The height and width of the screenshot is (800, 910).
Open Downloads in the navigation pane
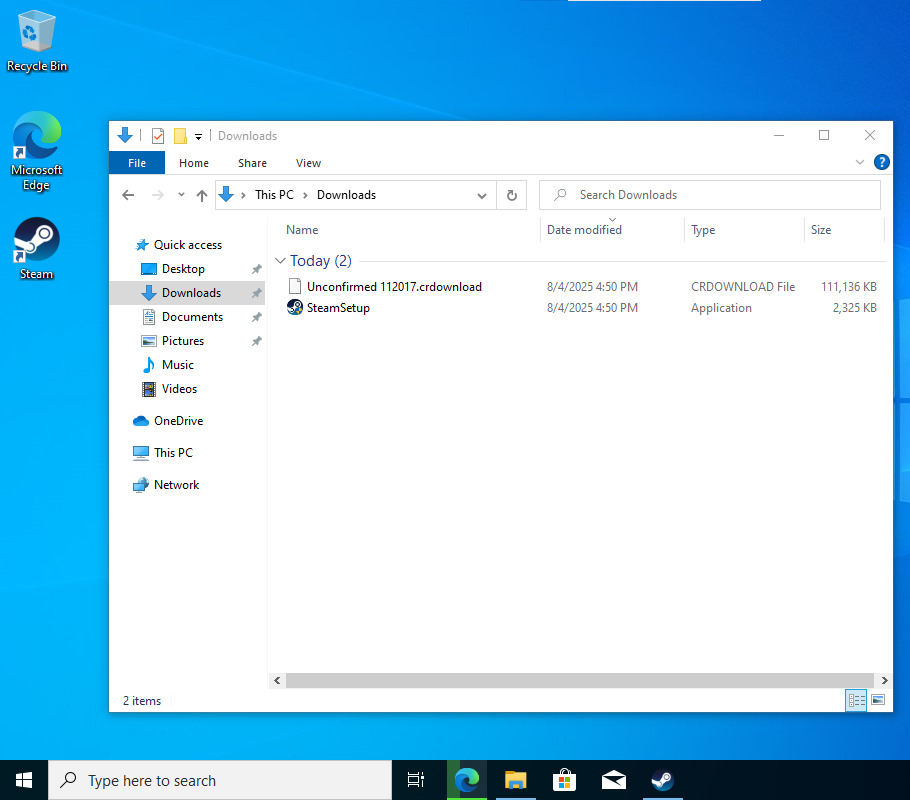click(x=192, y=293)
